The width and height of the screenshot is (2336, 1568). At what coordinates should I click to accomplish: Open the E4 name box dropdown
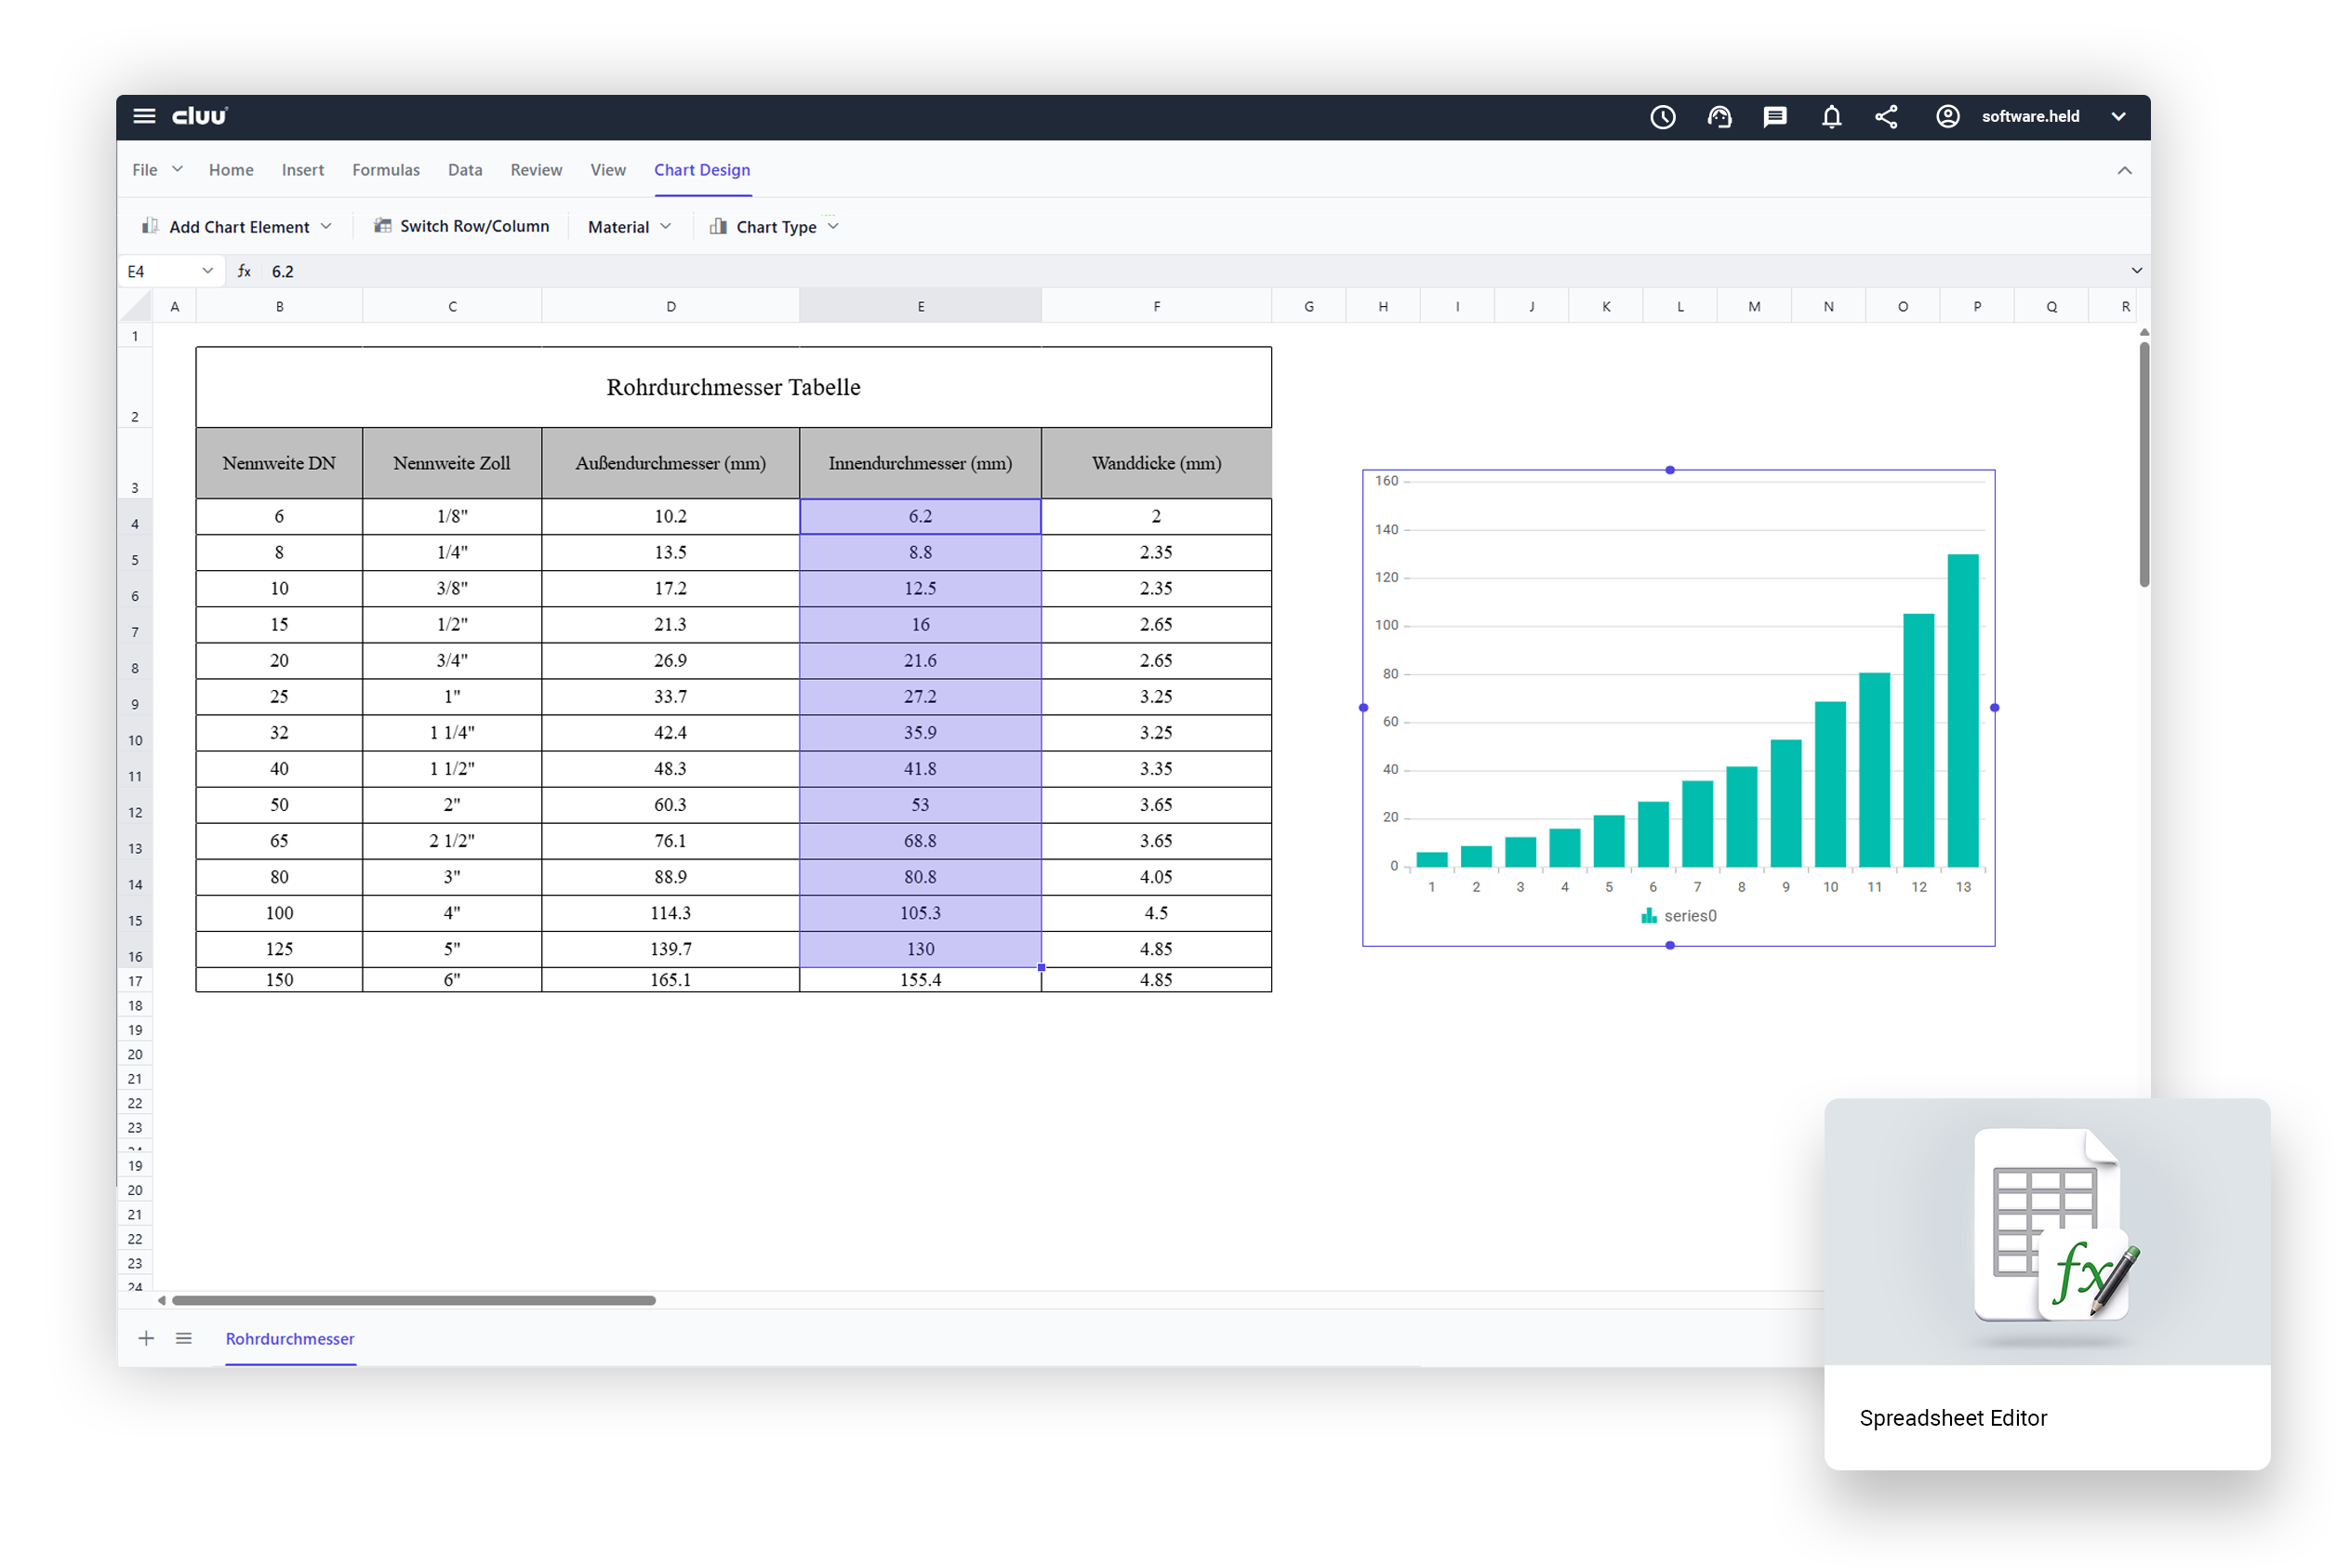207,271
